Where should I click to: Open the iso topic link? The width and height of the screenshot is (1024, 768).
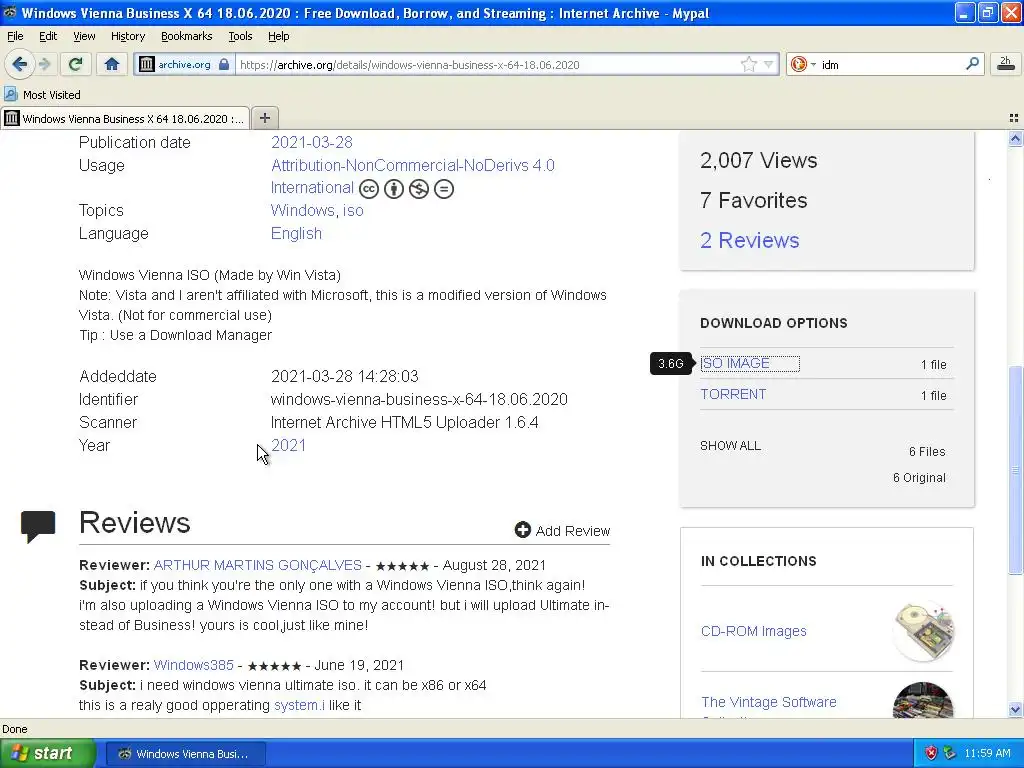click(x=353, y=210)
